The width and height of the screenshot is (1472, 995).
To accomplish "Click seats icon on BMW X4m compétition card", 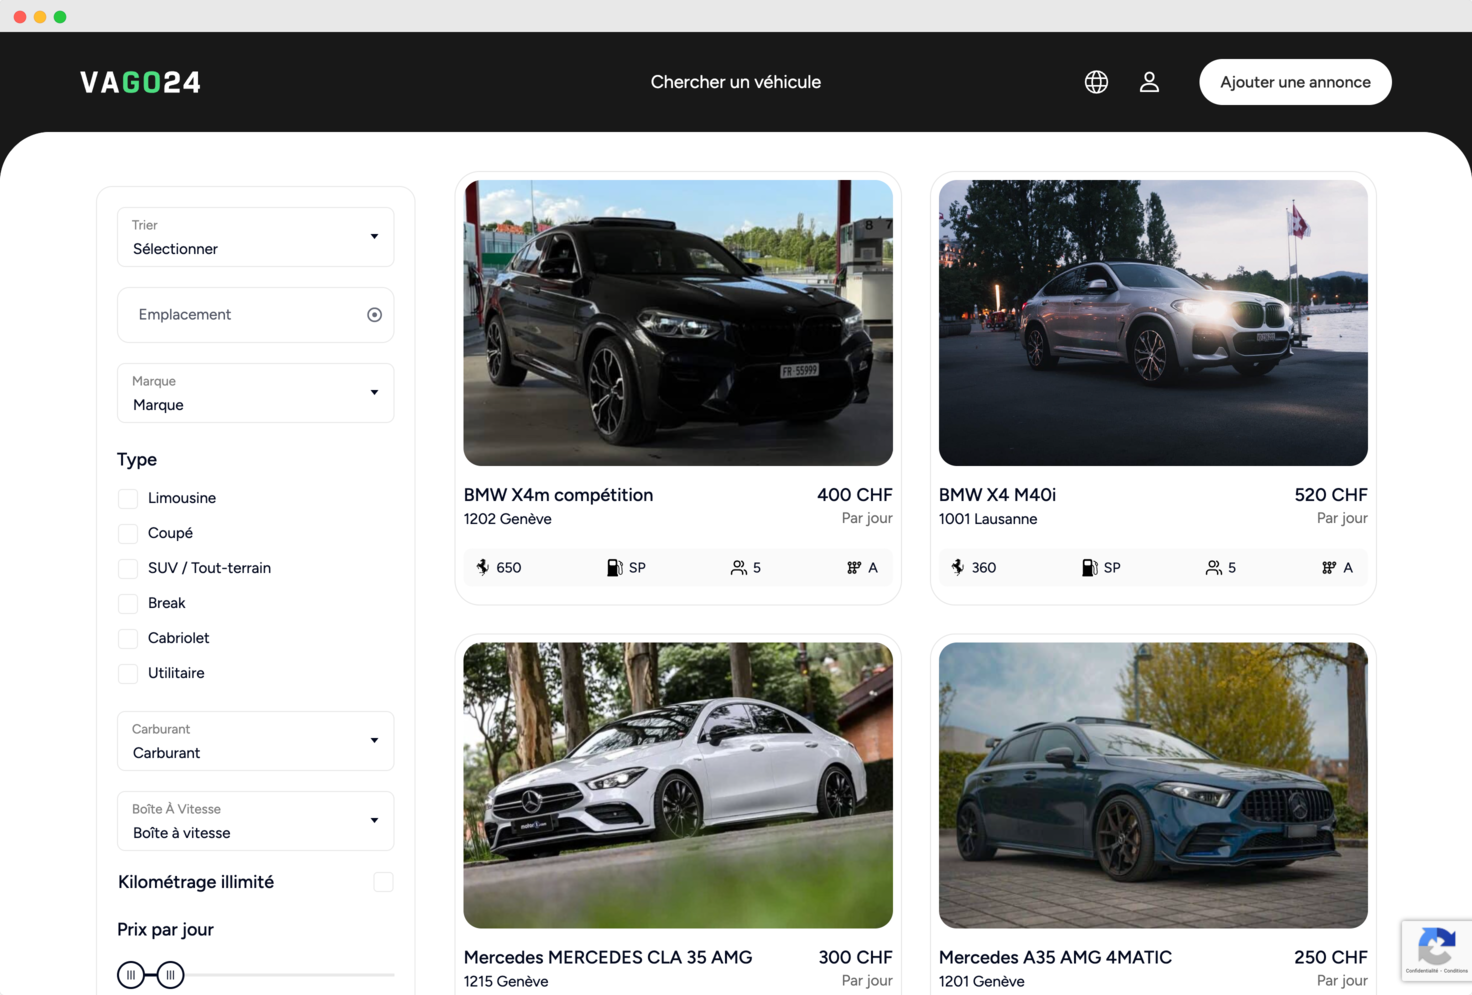I will click(738, 567).
